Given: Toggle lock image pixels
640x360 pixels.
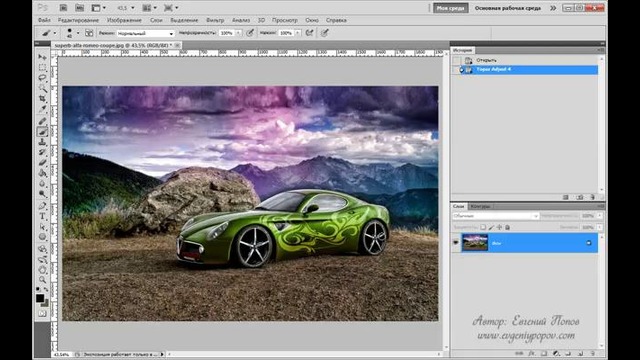Looking at the screenshot, I should pos(491,227).
